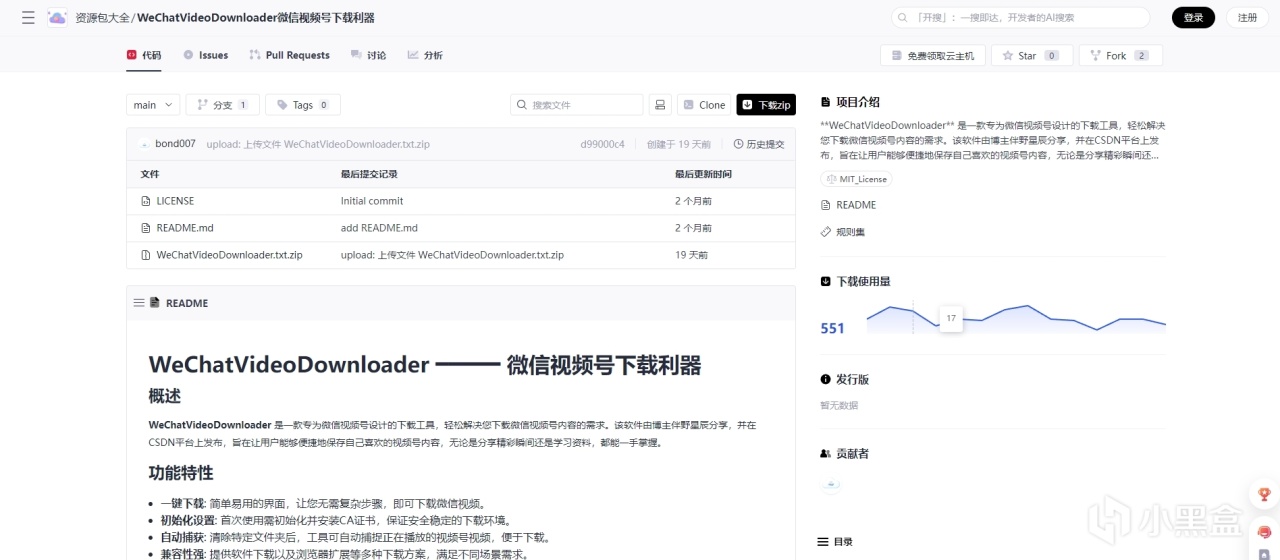Open WeChatVideoDownloader.txt.zip file
This screenshot has height=560, width=1280.
click(229, 255)
